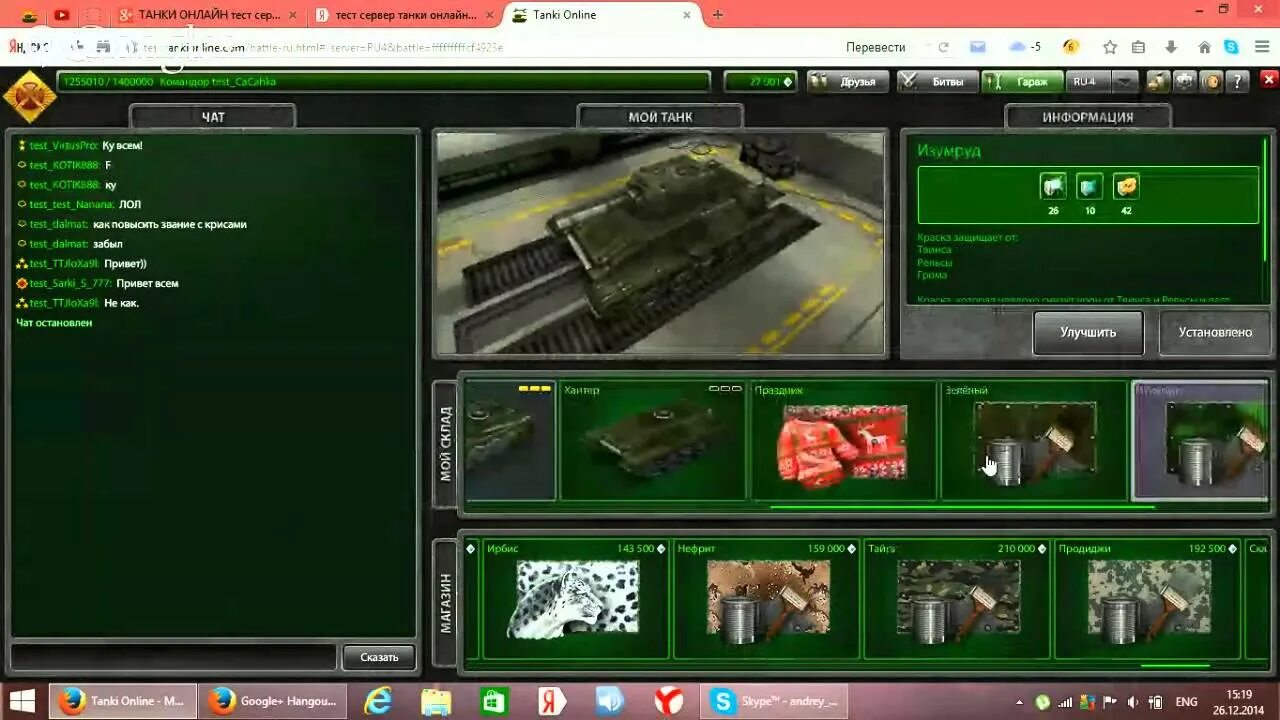Image resolution: width=1280 pixels, height=720 pixels.
Task: Click the Сказать send button
Action: coord(379,657)
